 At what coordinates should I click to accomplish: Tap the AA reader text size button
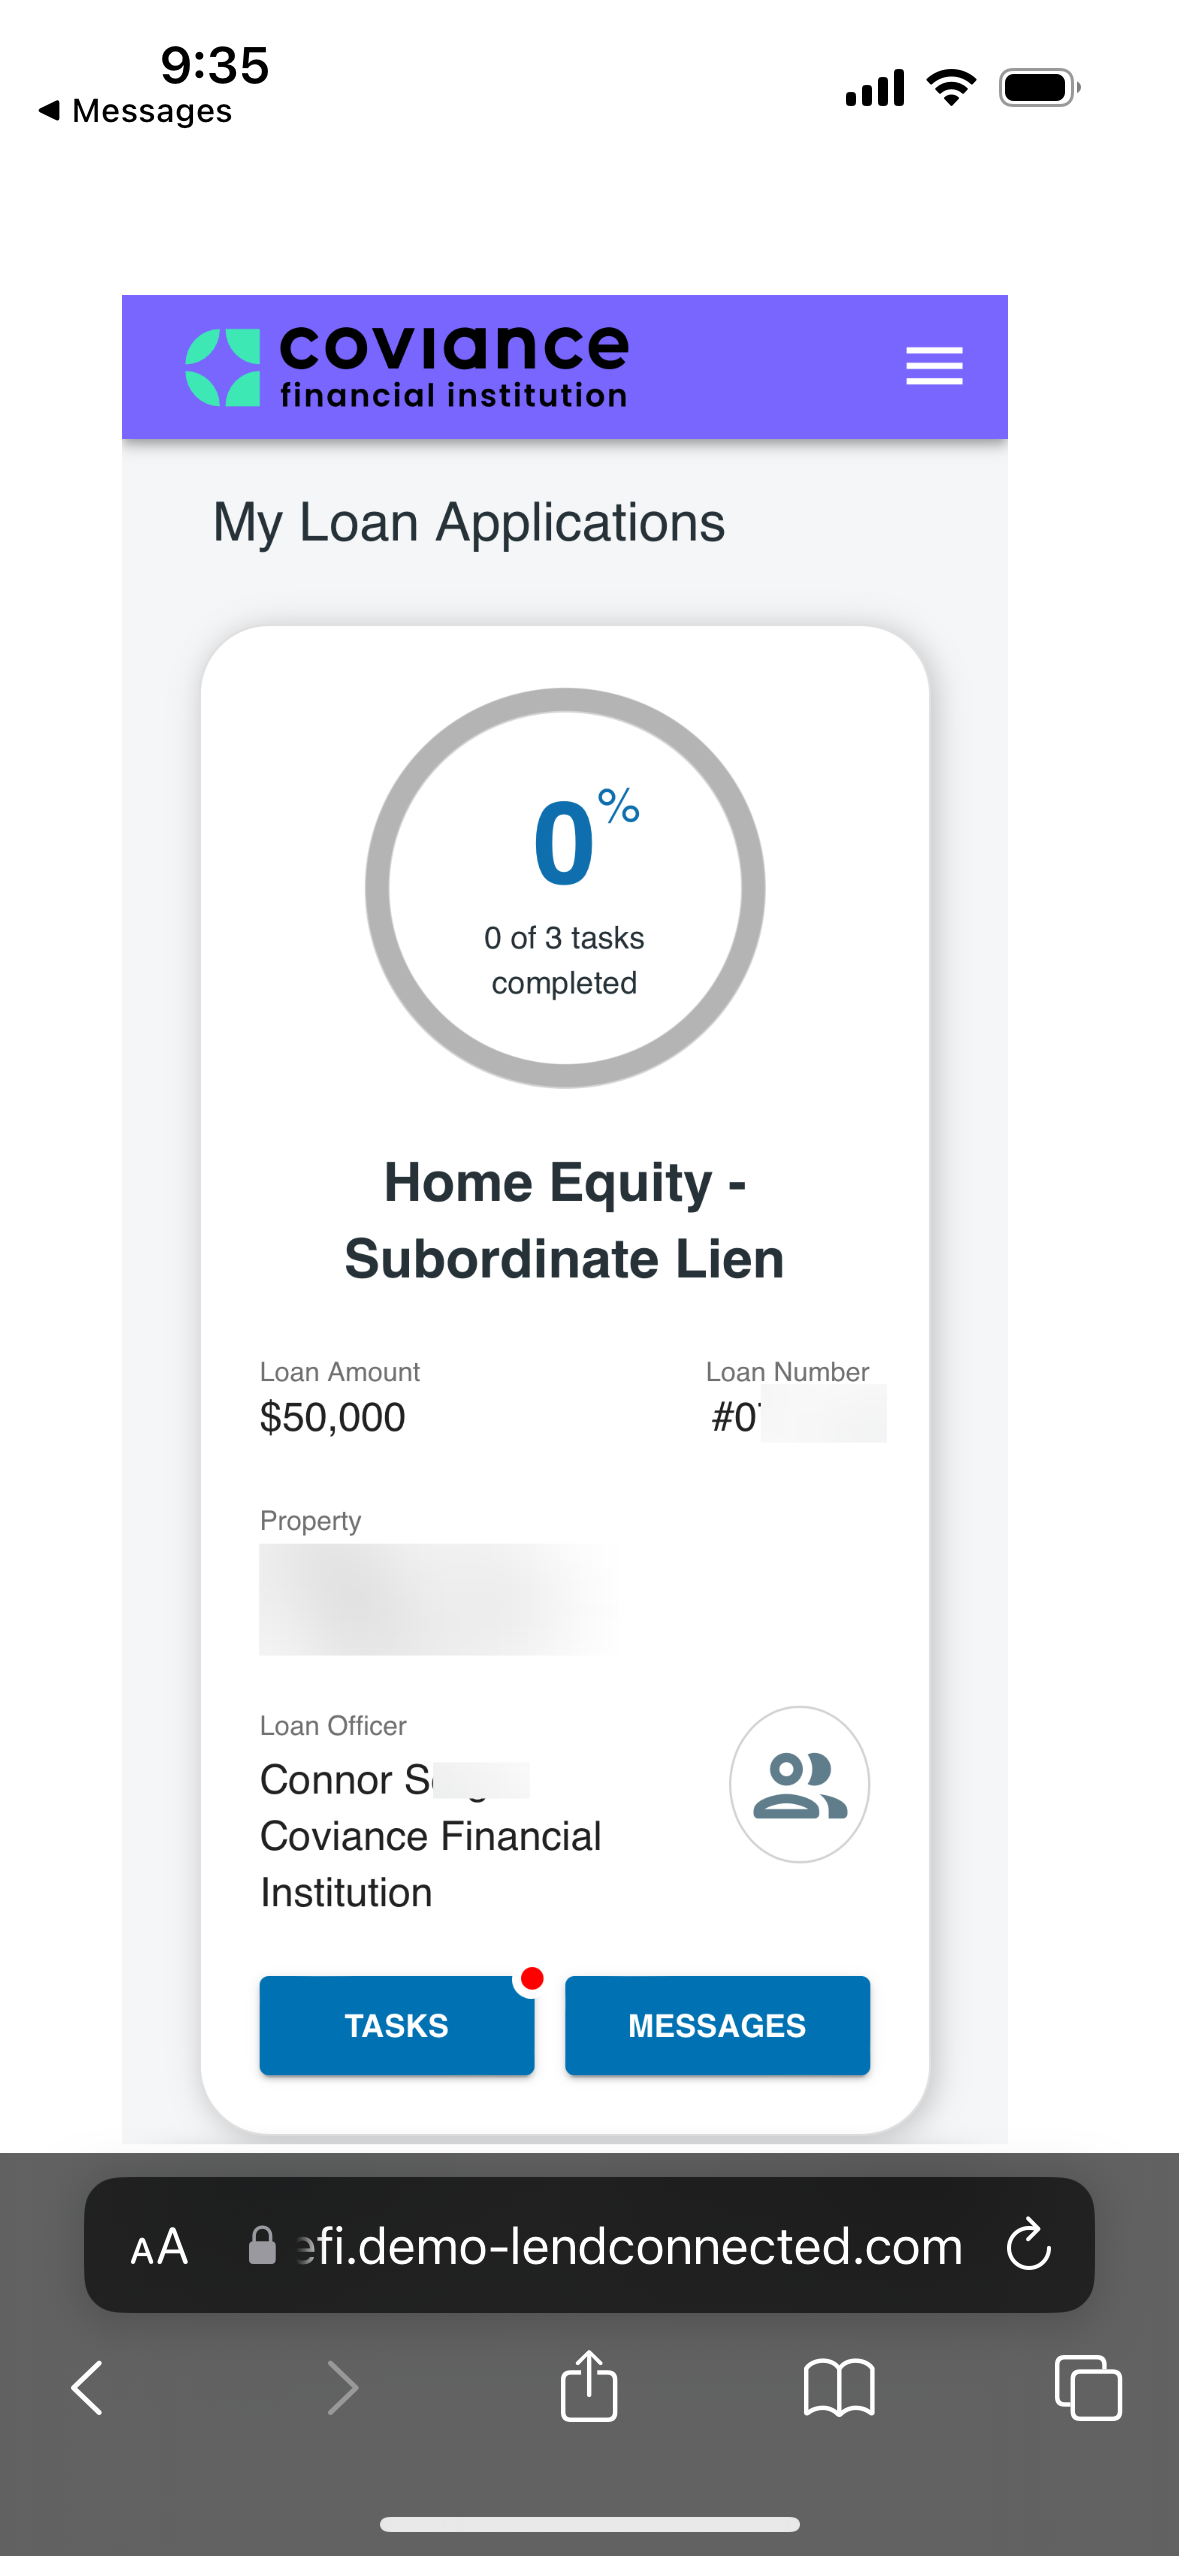click(160, 2247)
